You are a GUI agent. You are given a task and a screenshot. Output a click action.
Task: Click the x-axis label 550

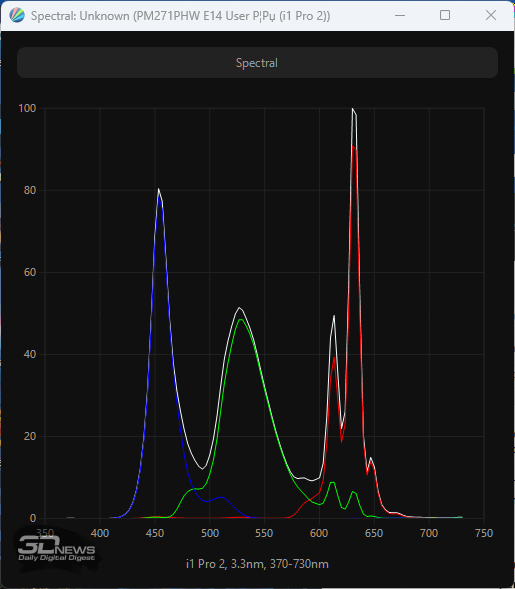[264, 533]
